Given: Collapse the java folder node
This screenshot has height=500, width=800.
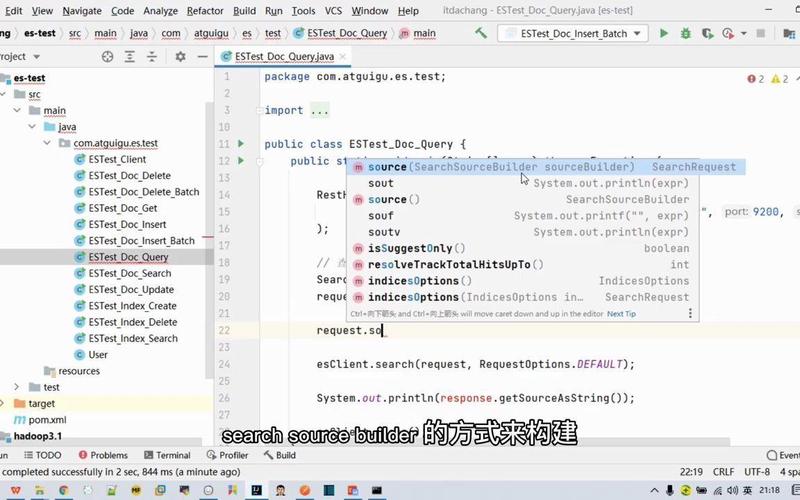Looking at the screenshot, I should 32,127.
